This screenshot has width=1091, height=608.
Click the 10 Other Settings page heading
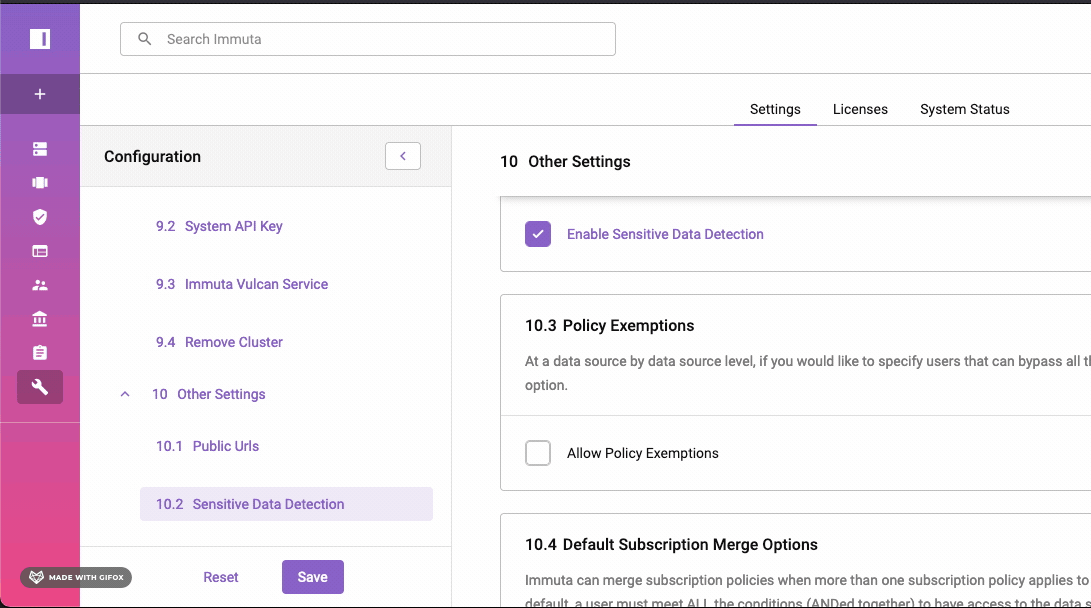tap(565, 161)
